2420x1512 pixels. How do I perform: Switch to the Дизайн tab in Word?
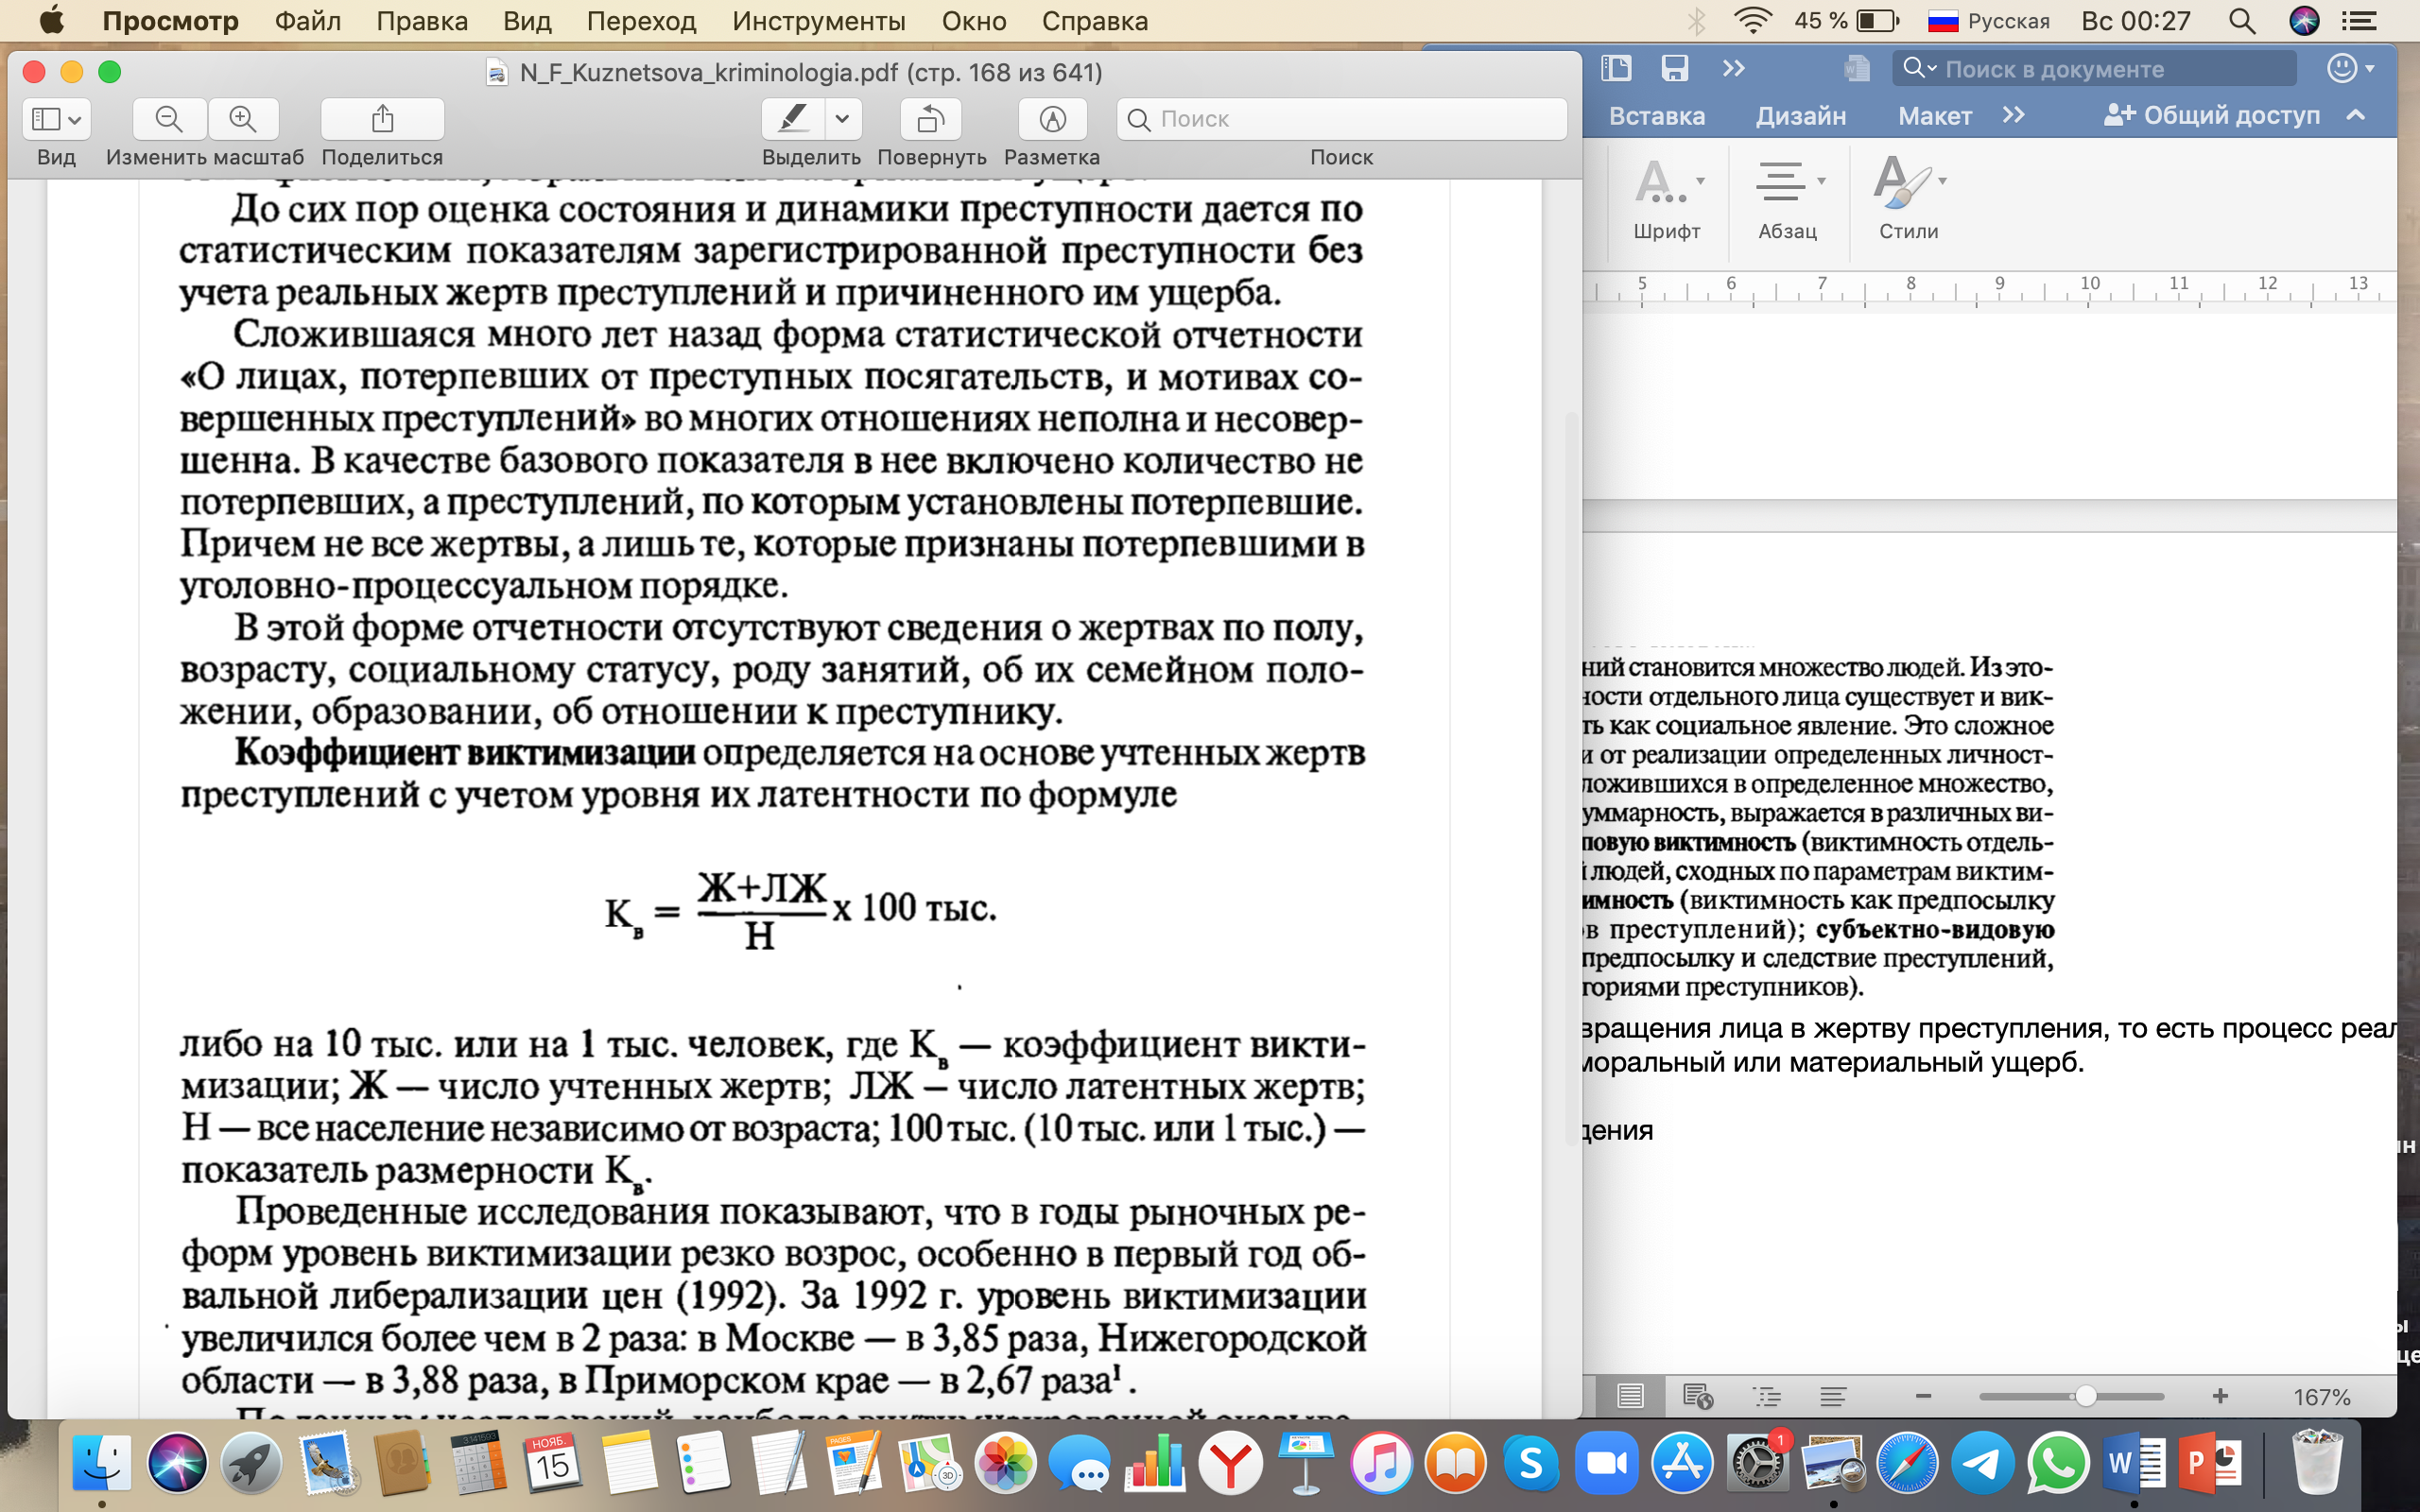[1800, 115]
